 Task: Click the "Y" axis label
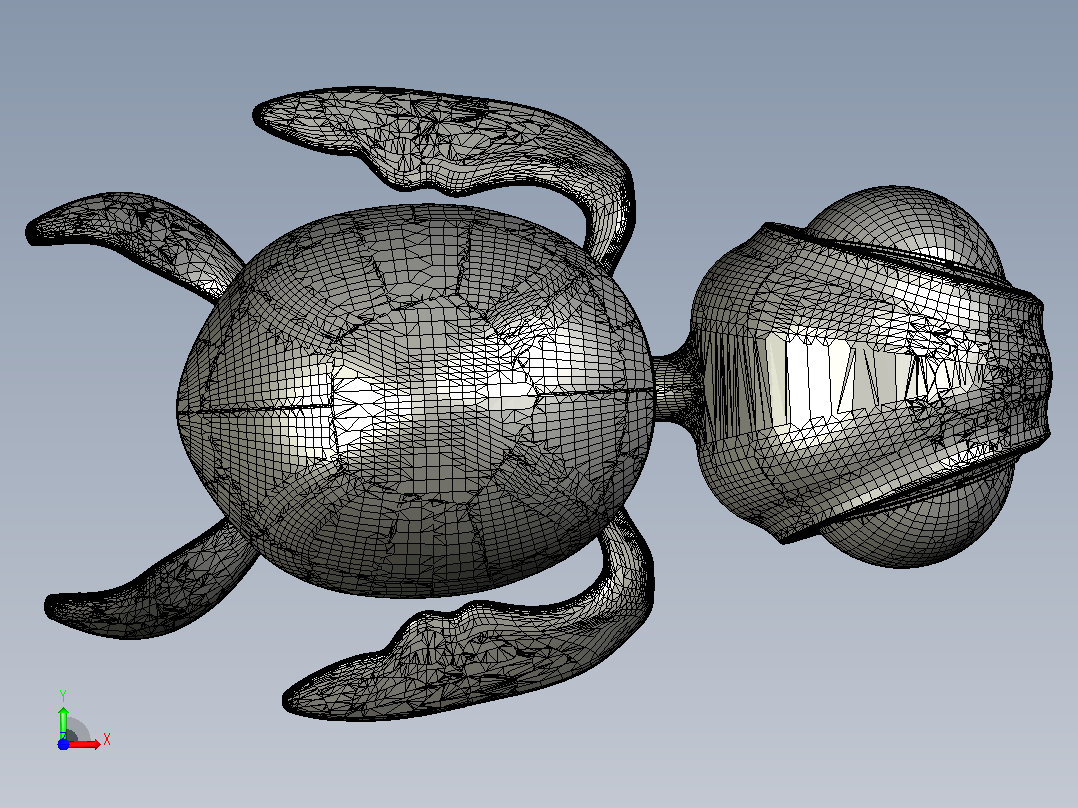click(63, 696)
